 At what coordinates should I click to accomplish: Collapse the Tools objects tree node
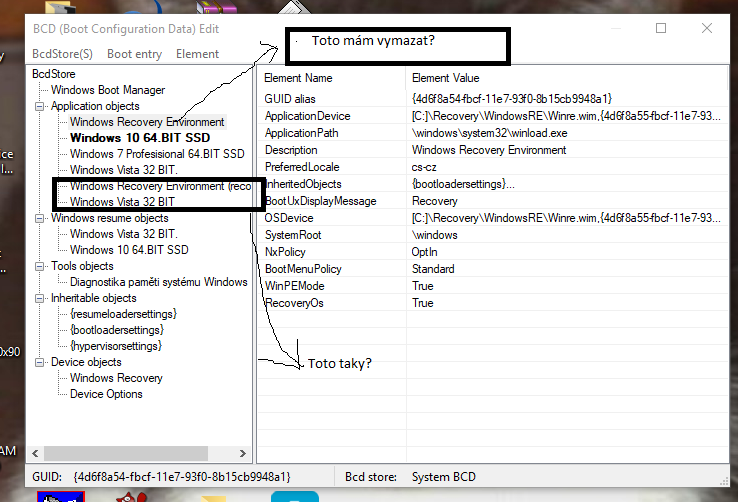click(x=40, y=266)
